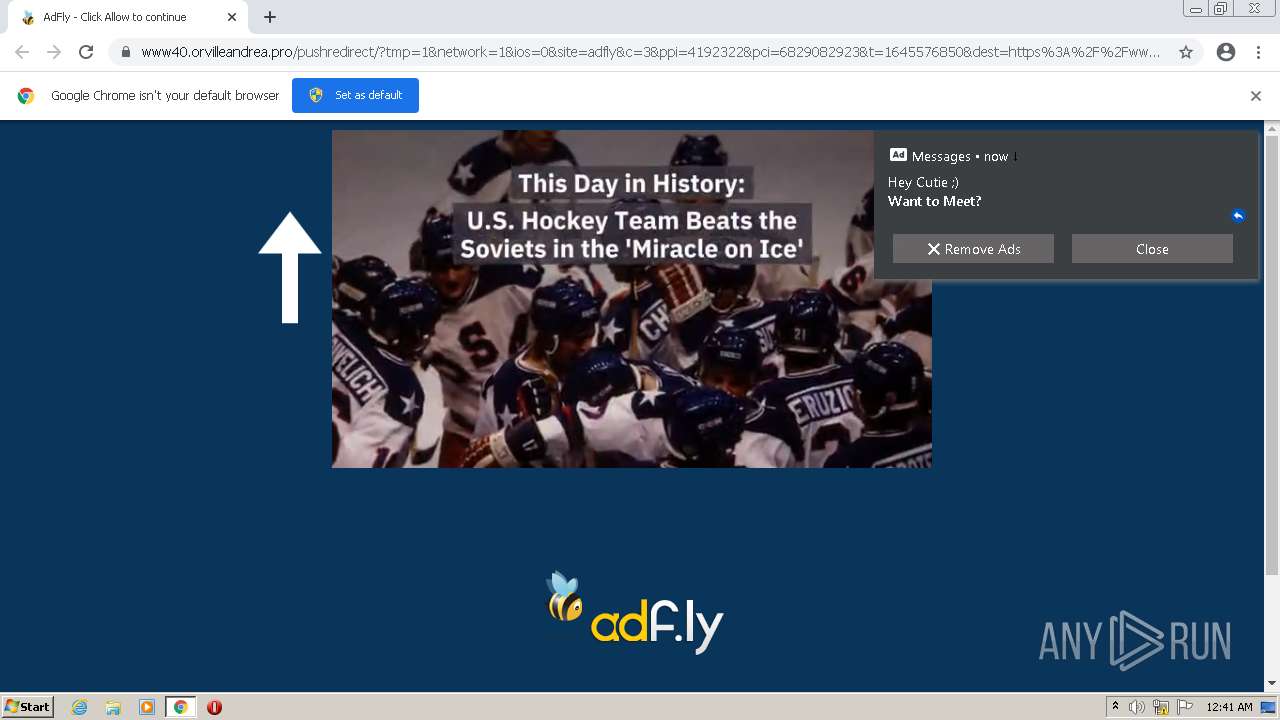Reload the current page

click(x=86, y=52)
